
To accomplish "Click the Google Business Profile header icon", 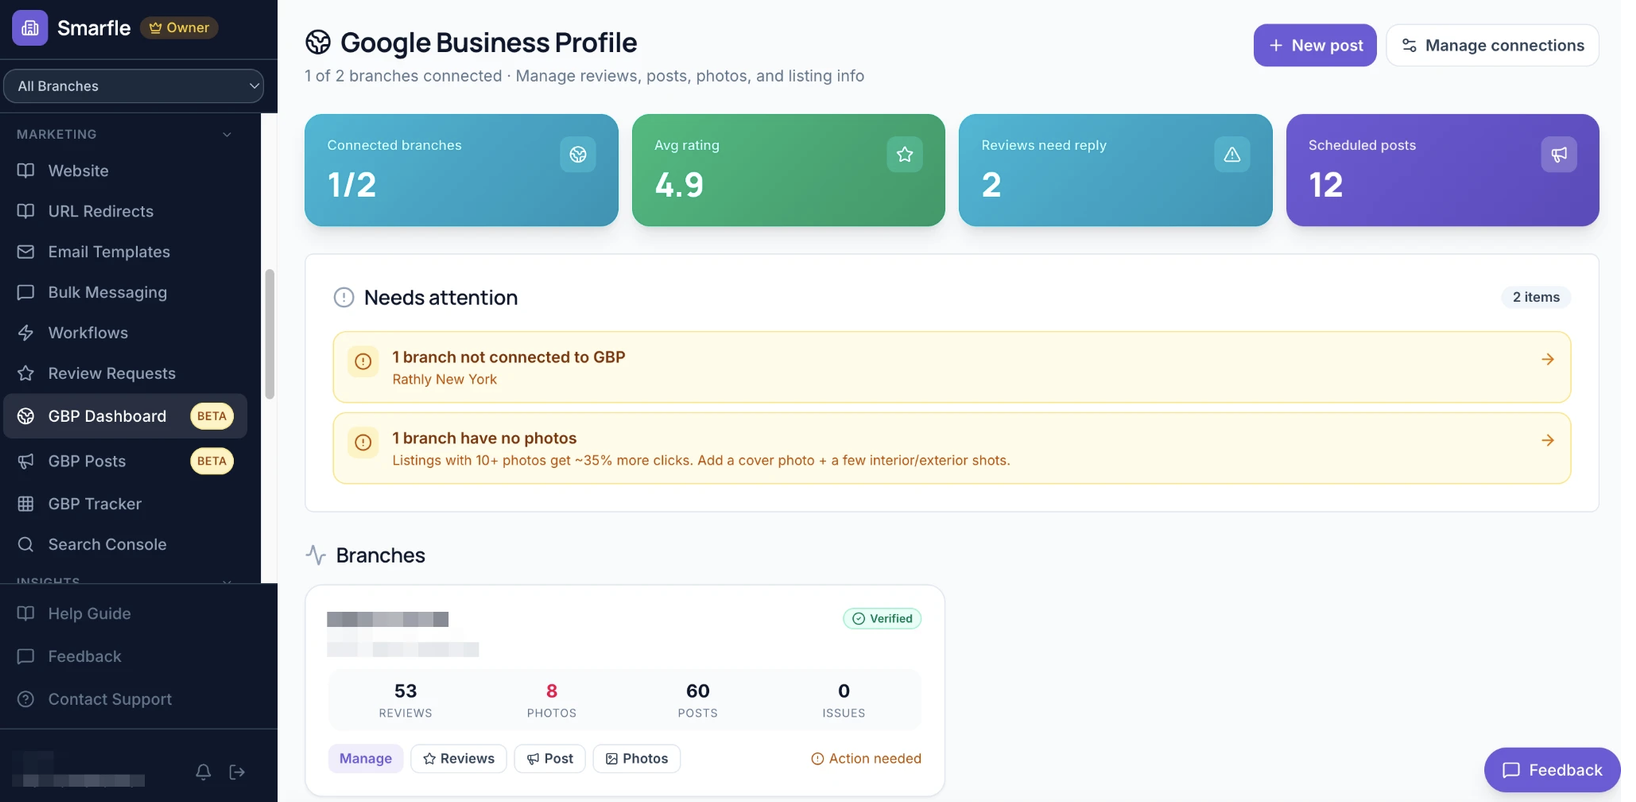I will click(318, 42).
